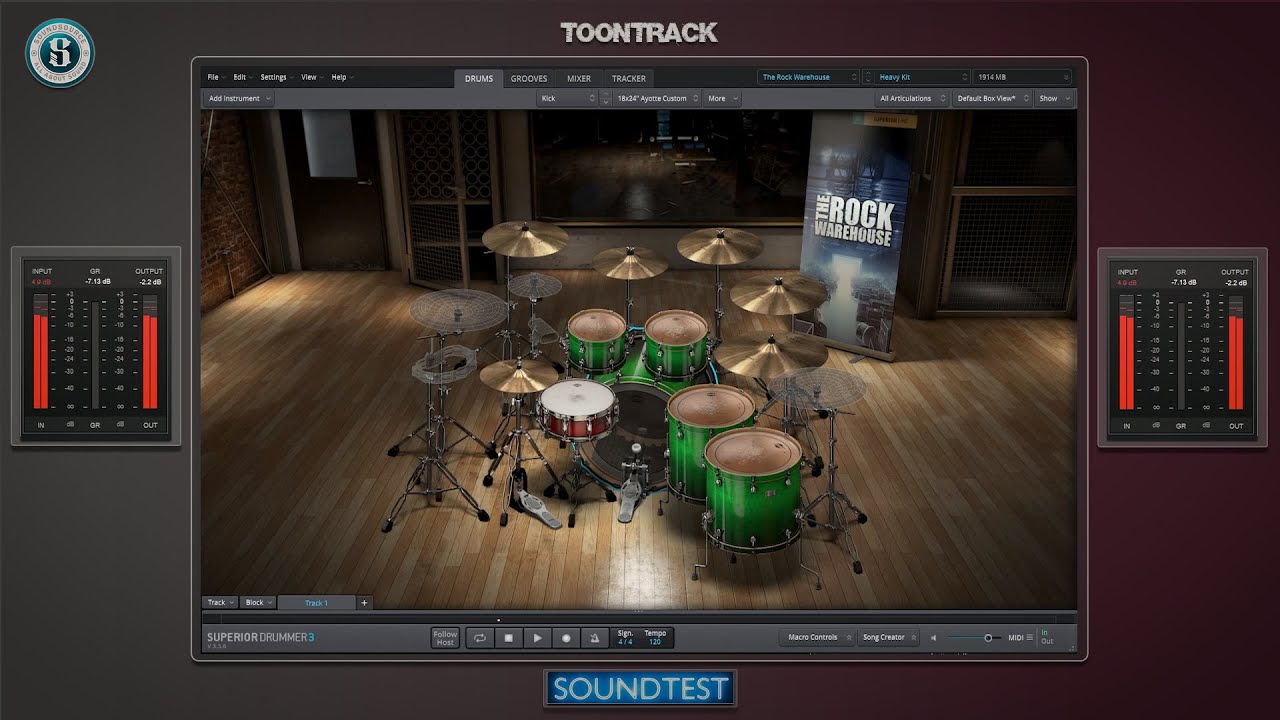The image size is (1280, 720).
Task: Open the All Articulations dropdown
Action: 912,99
